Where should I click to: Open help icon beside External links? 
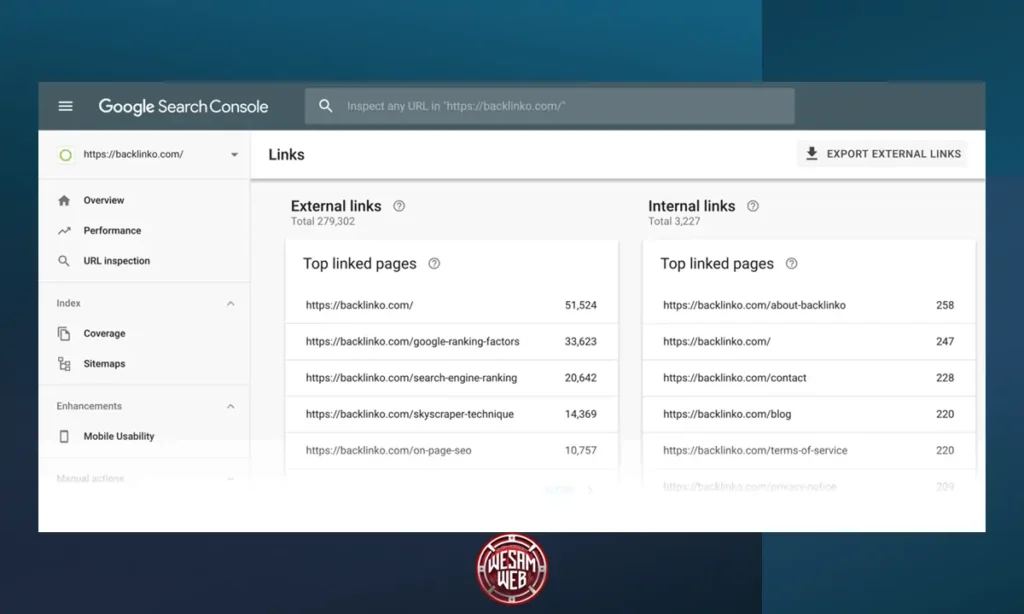399,206
